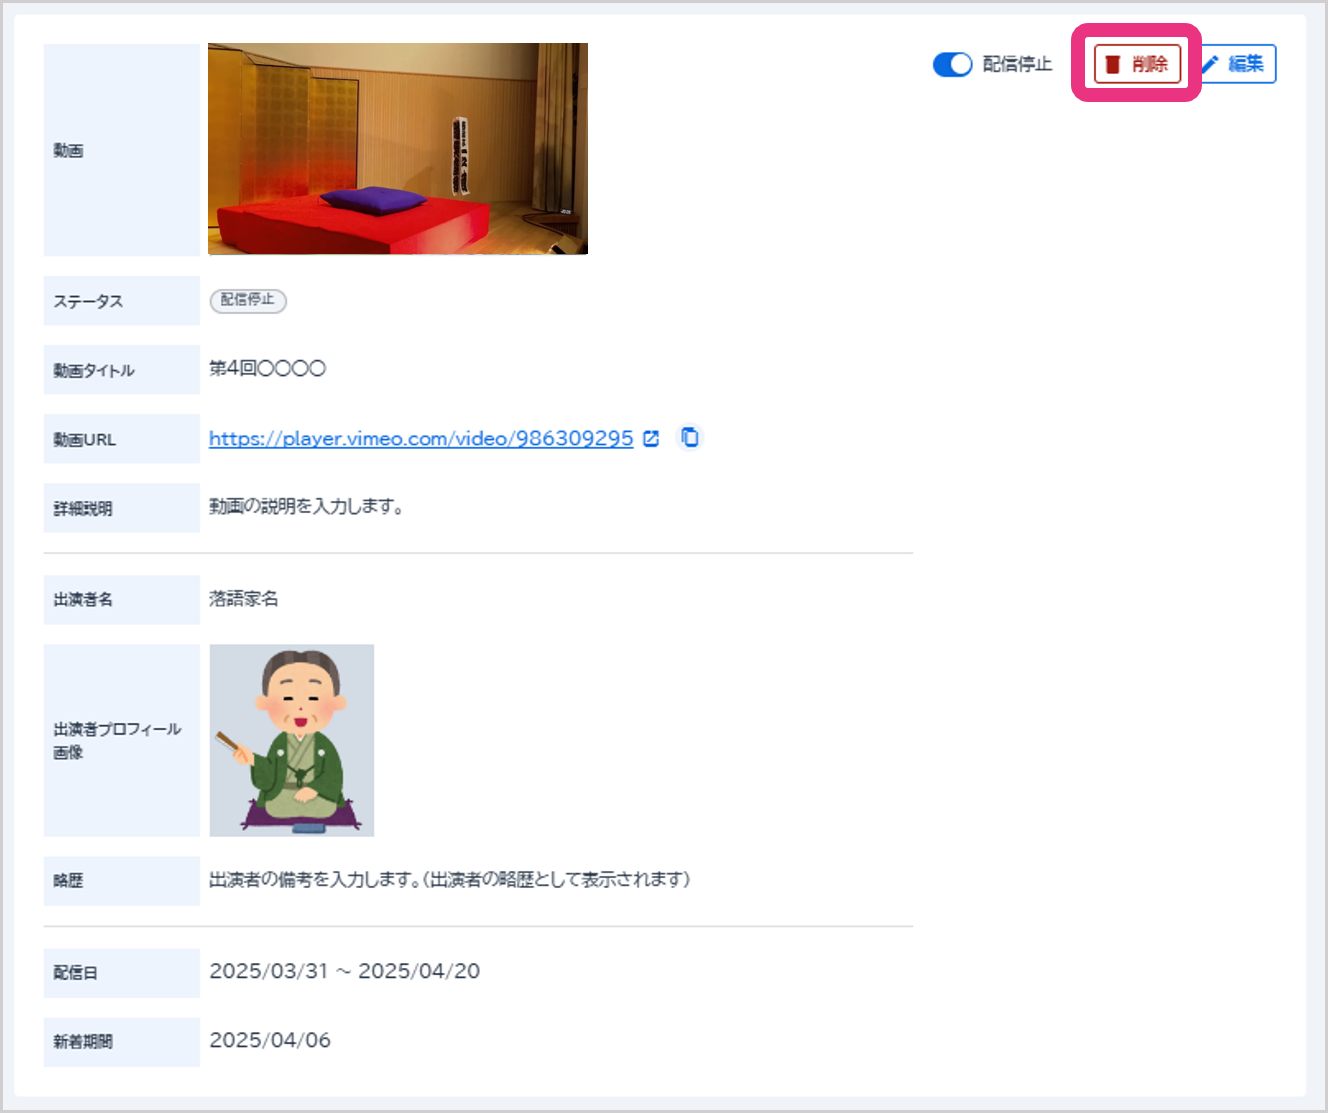Click the stage video thumbnail

click(397, 148)
